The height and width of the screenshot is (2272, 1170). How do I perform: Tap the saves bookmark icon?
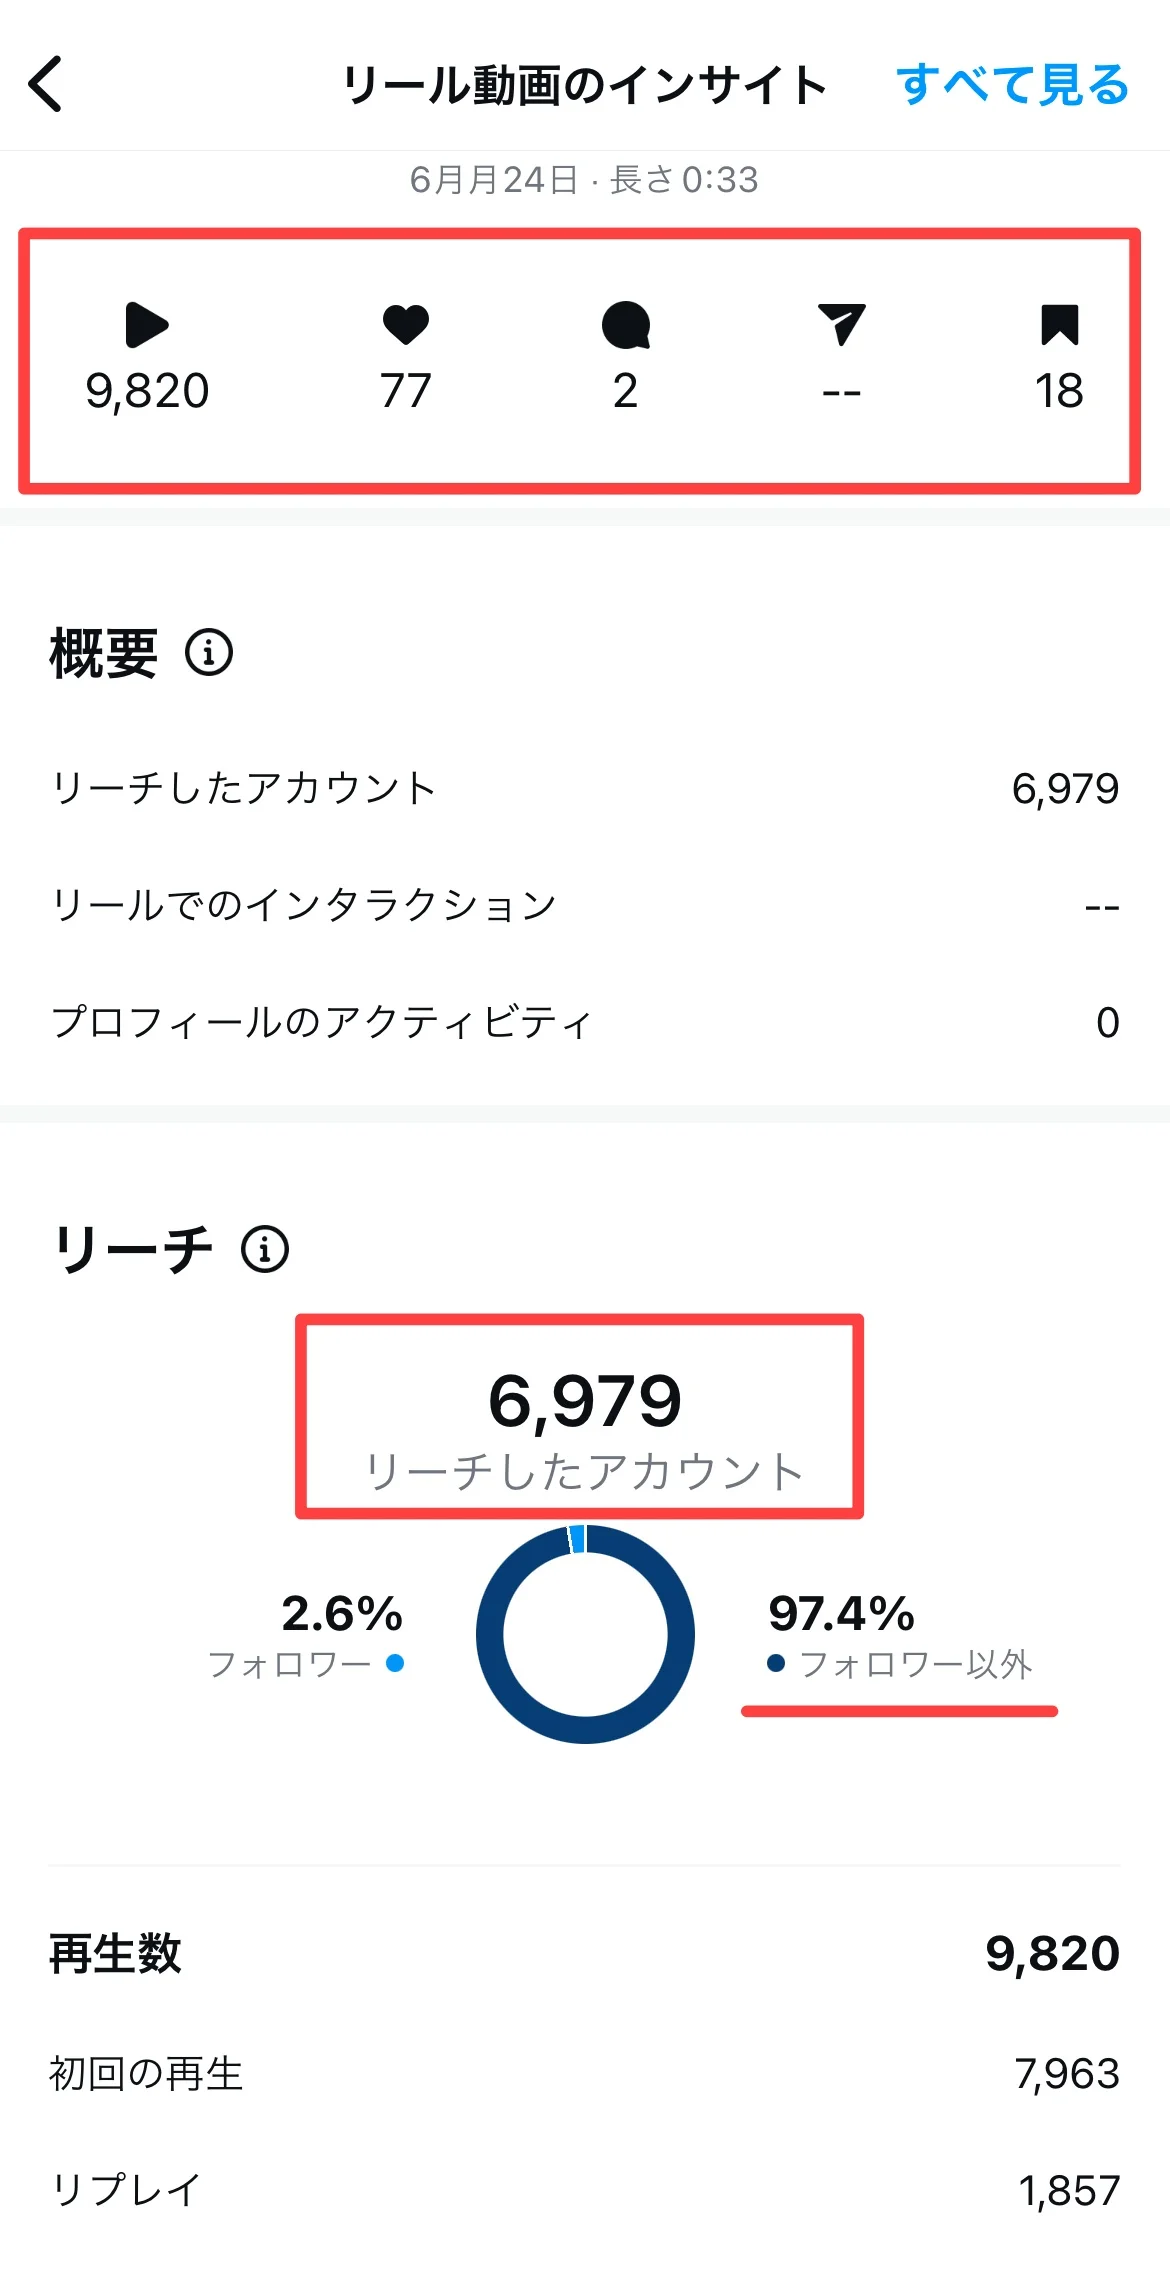[x=1059, y=325]
